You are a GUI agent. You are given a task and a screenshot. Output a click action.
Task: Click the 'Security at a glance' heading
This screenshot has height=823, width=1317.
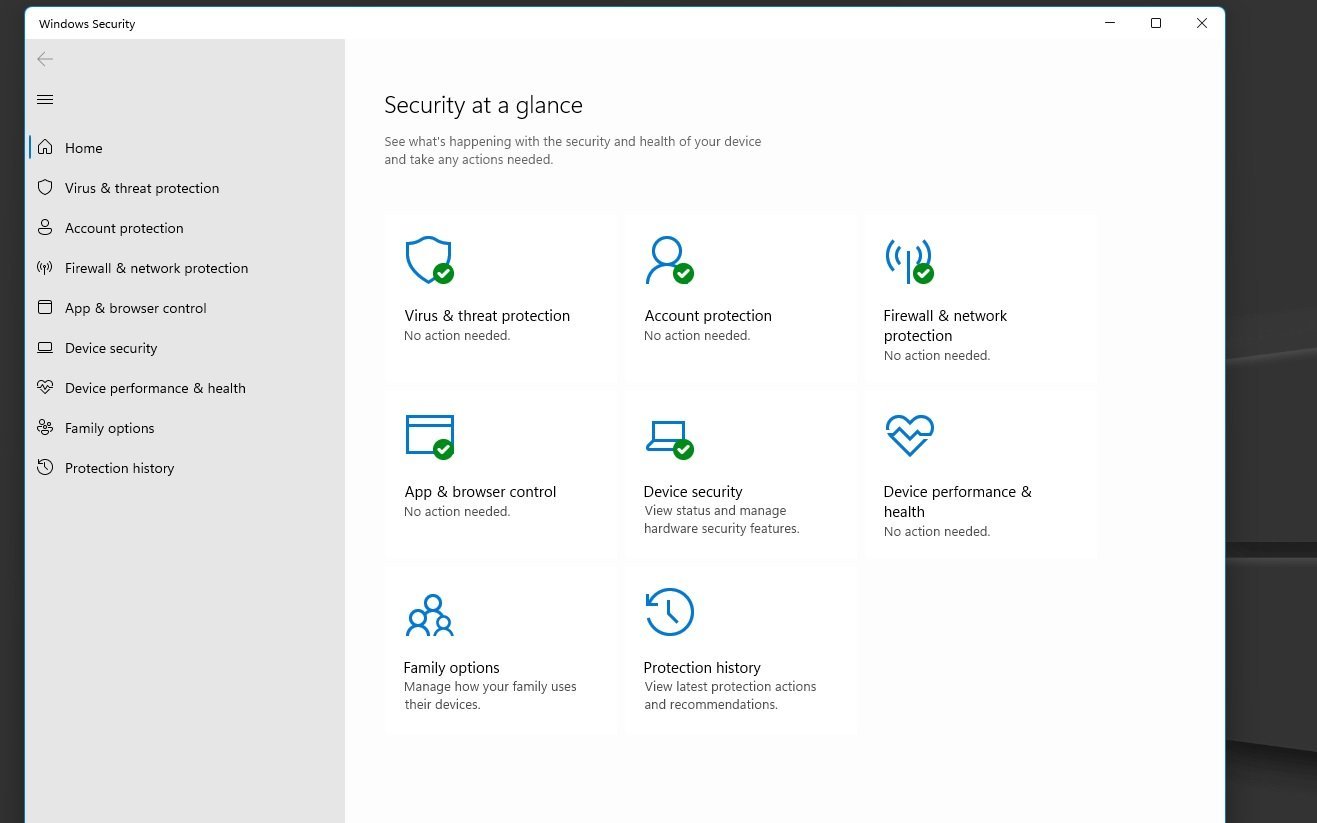(483, 105)
